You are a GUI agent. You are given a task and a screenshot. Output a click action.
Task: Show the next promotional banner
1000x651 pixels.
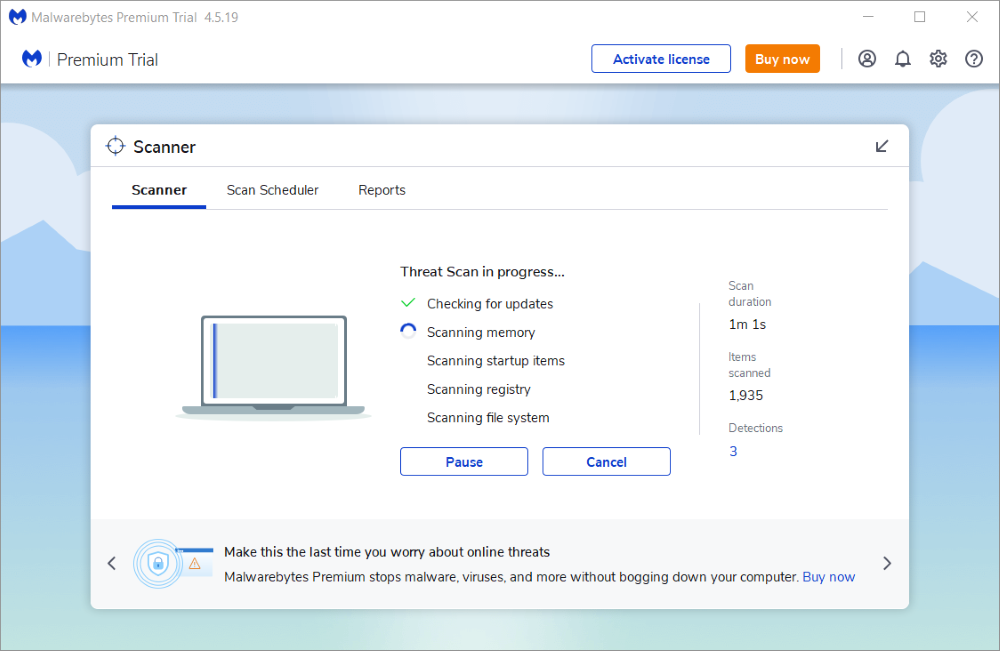click(887, 563)
